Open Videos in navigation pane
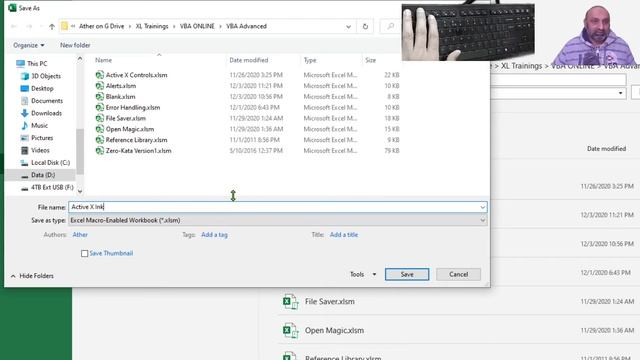The image size is (640, 360). tap(35, 150)
